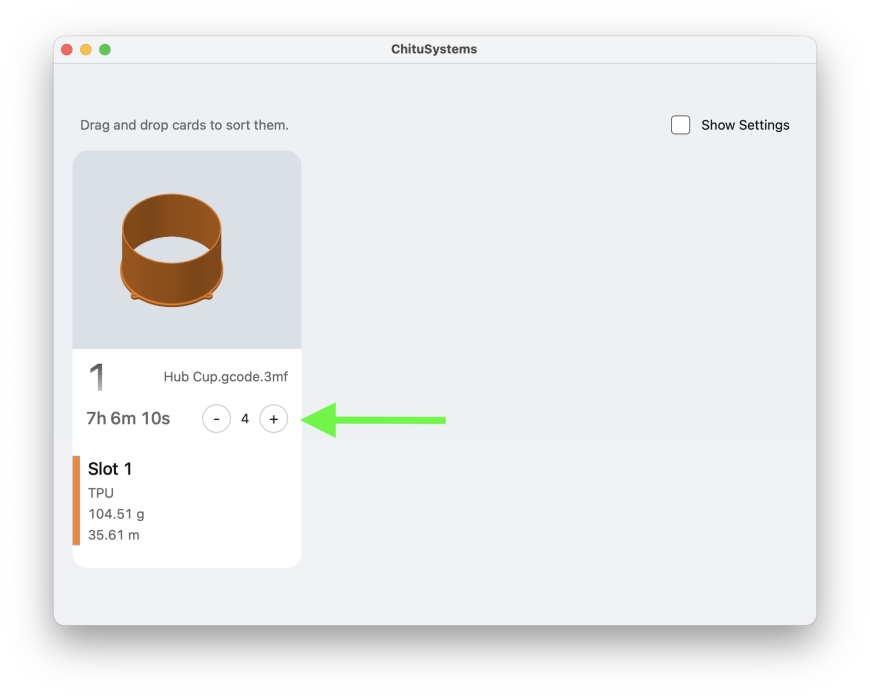The image size is (870, 696).
Task: Click the card number 1
Action: (97, 377)
